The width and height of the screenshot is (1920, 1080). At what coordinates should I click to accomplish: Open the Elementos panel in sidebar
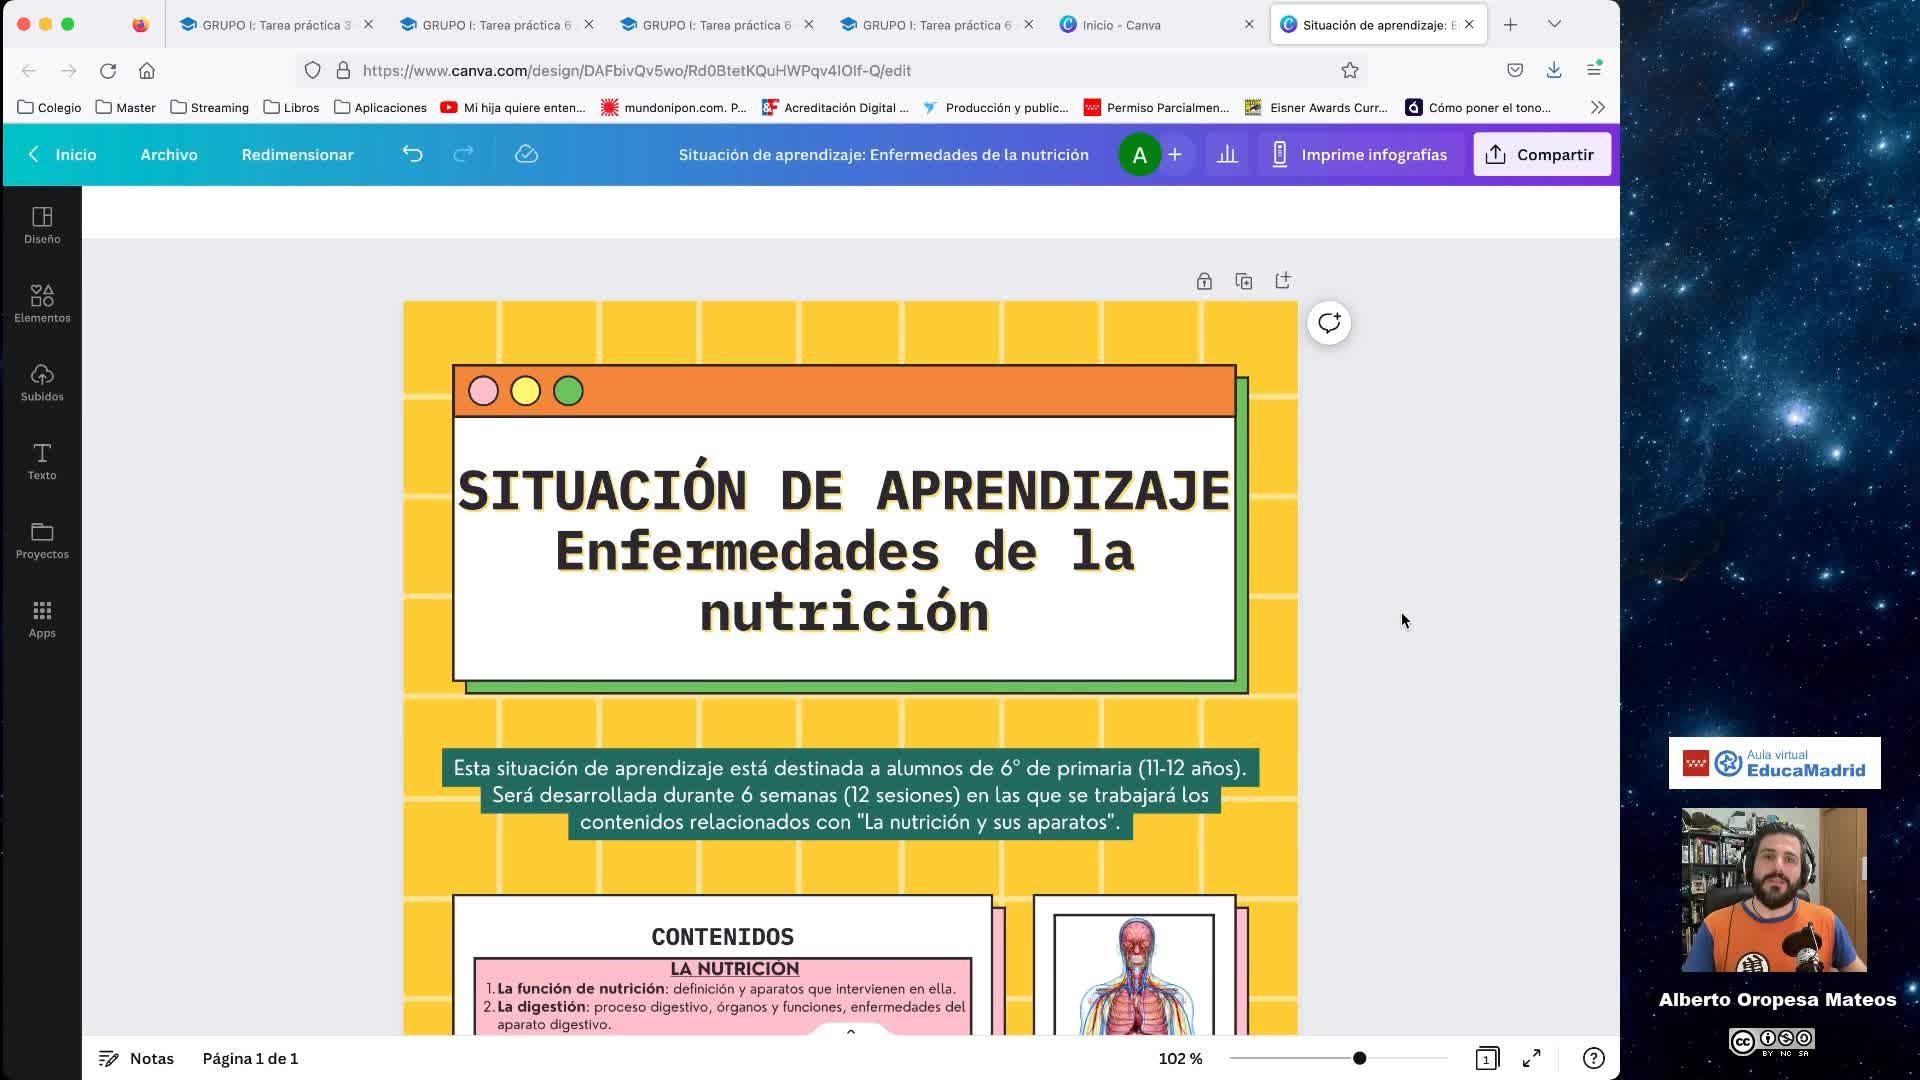(x=42, y=303)
